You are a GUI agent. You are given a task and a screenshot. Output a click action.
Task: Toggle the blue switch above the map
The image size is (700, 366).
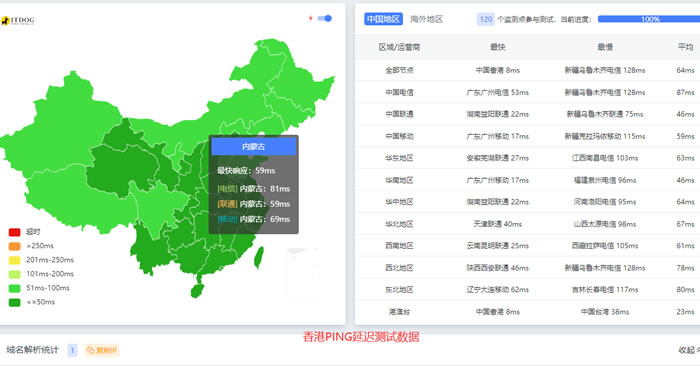coord(325,18)
